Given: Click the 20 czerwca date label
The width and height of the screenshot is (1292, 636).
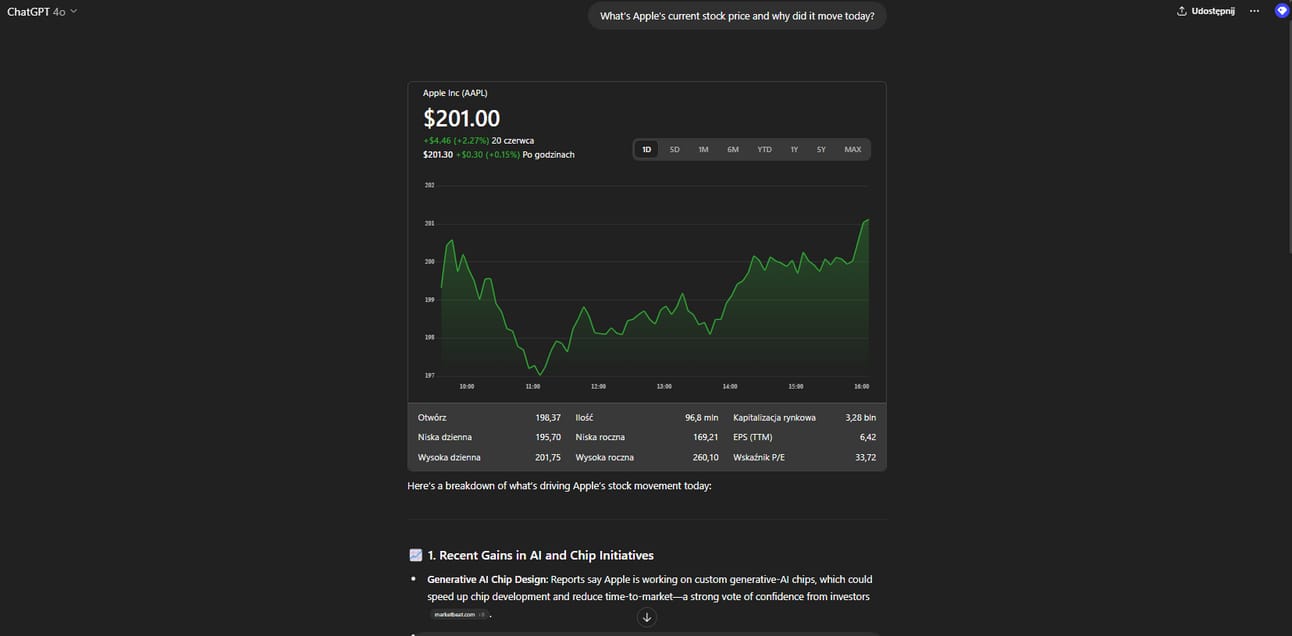Looking at the screenshot, I should pyautogui.click(x=513, y=141).
